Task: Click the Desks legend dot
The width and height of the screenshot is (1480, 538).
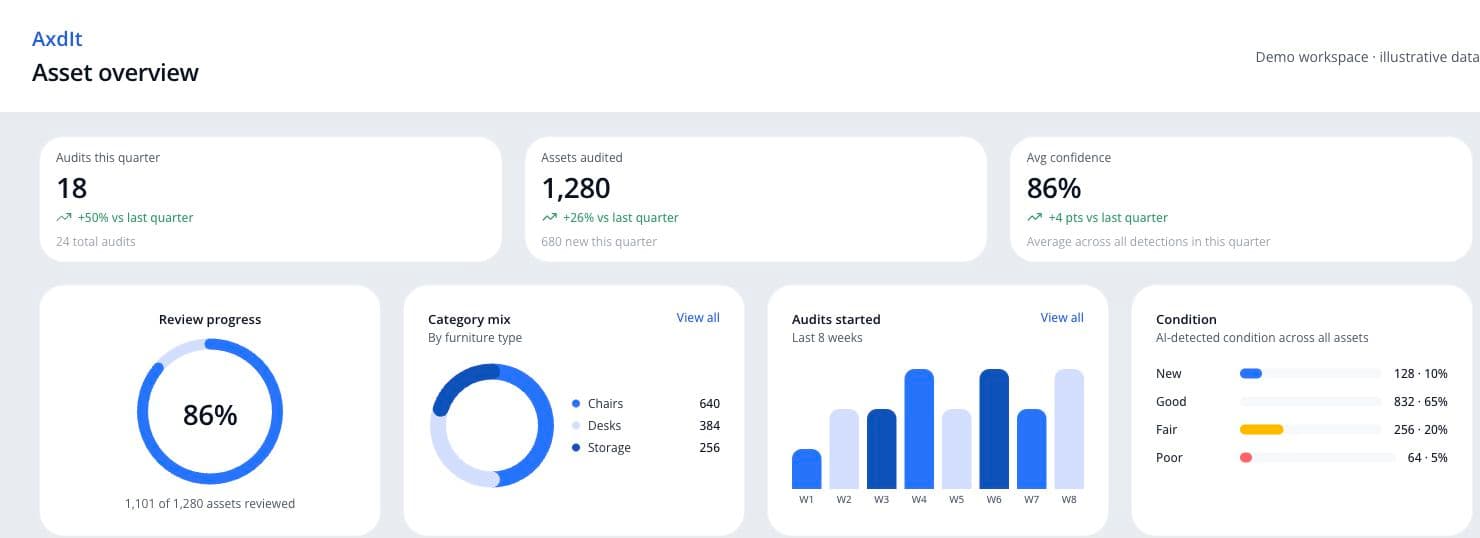Action: tap(576, 426)
